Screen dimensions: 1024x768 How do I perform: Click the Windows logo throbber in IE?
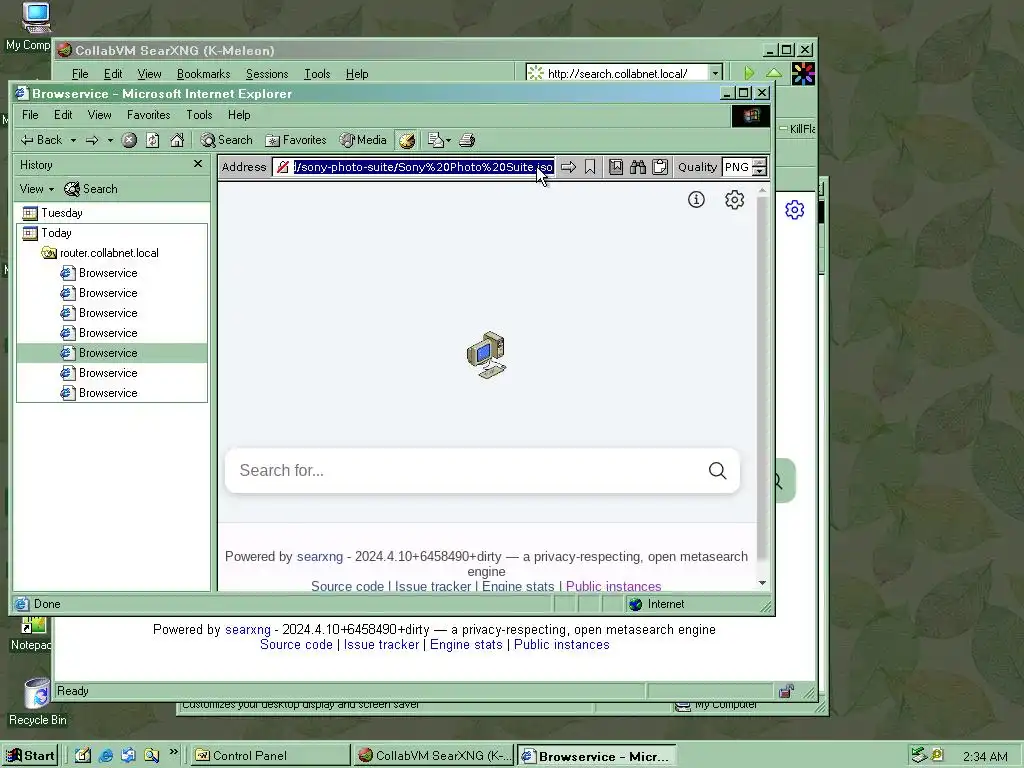tap(751, 116)
